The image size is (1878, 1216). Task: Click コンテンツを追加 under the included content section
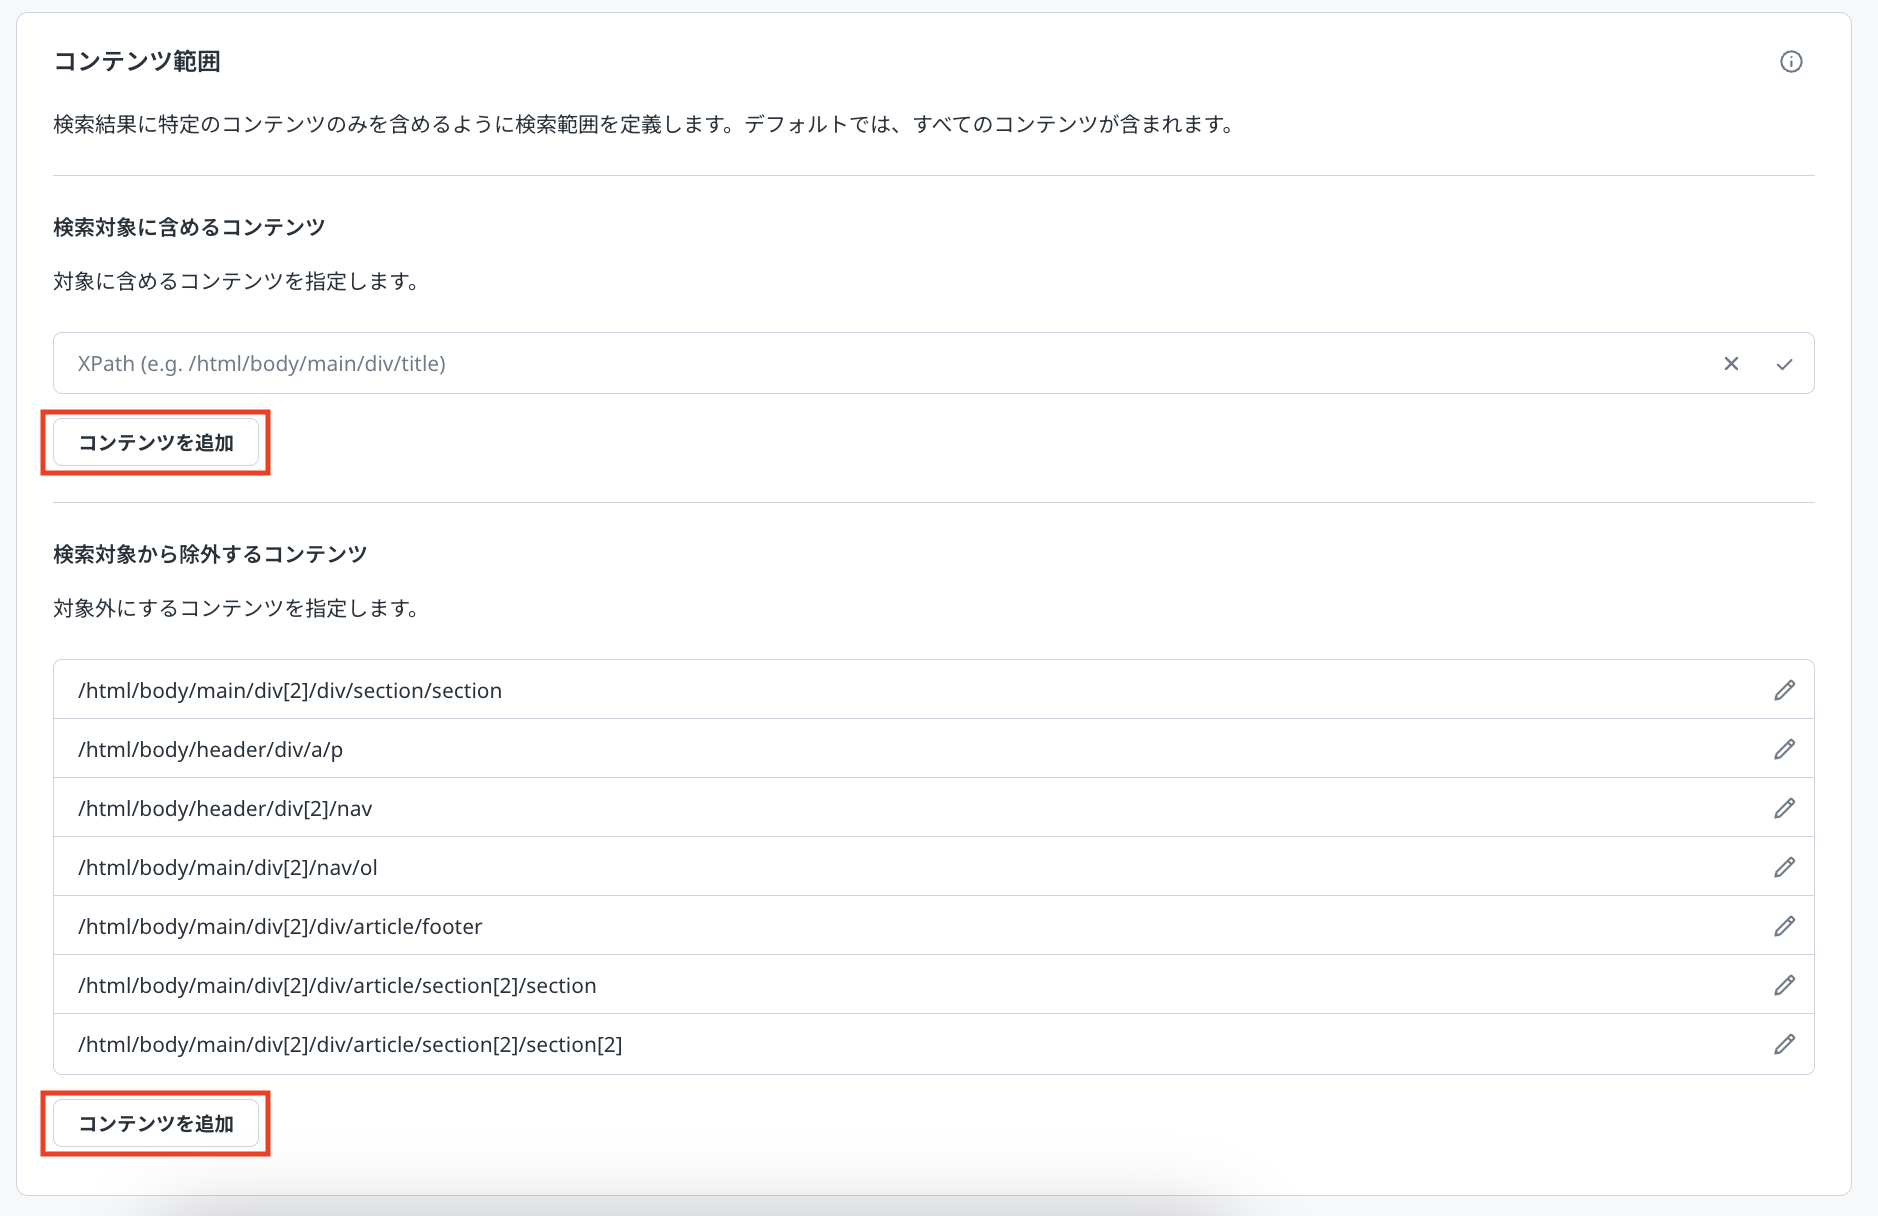156,443
